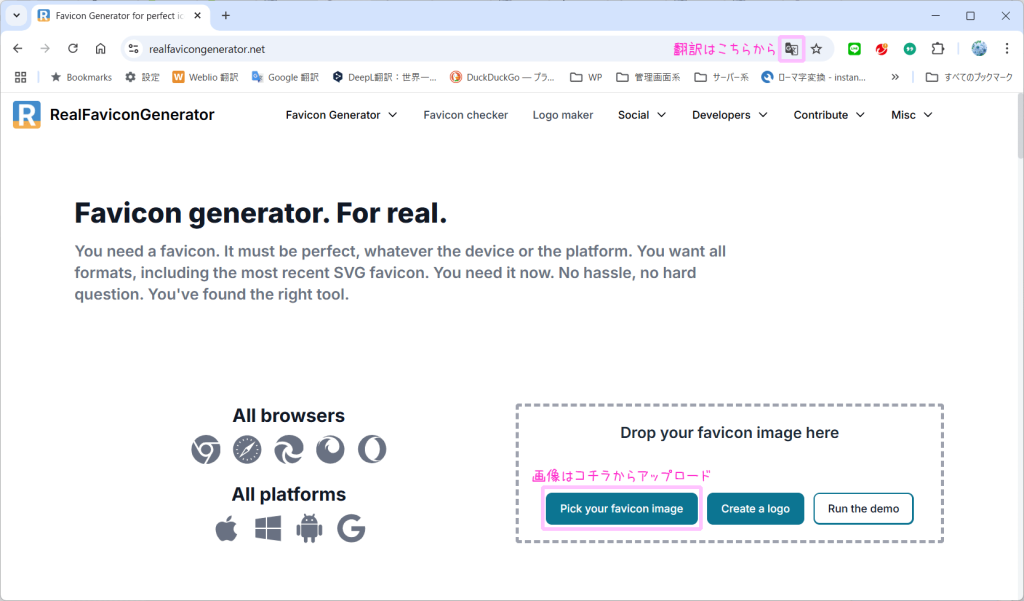Click the RealFaviconGenerator R logo

[27, 114]
